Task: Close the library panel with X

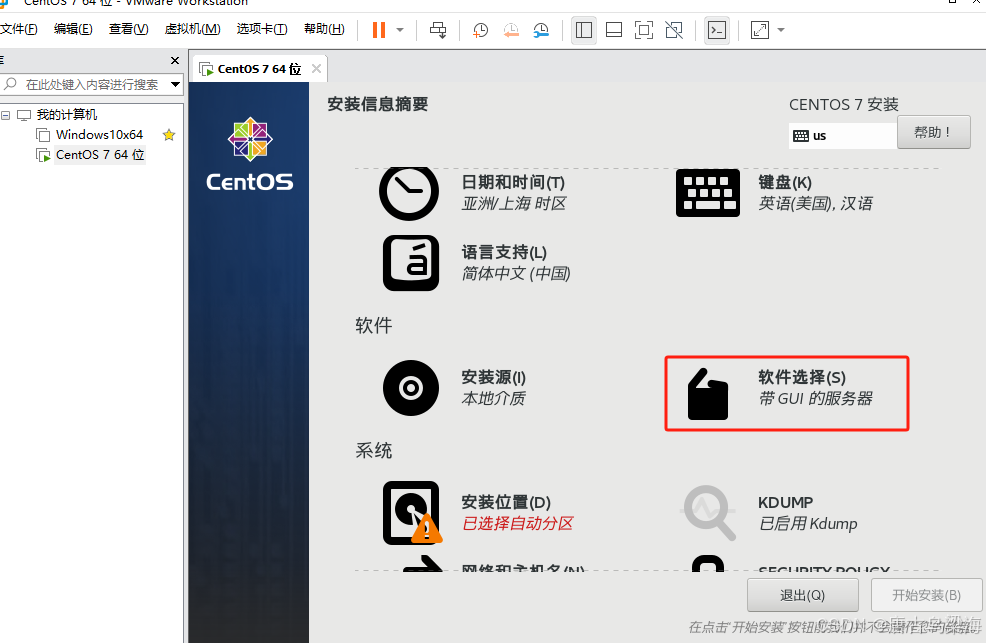Action: [x=175, y=60]
